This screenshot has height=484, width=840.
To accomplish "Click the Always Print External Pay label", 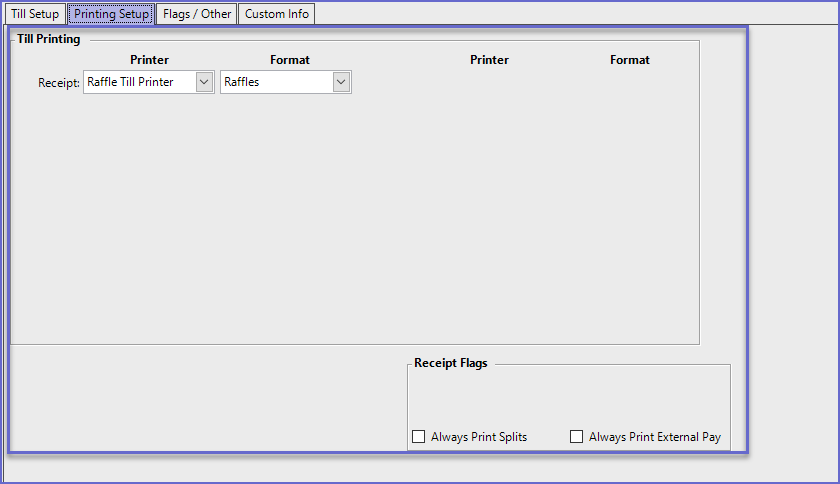I will [x=655, y=437].
